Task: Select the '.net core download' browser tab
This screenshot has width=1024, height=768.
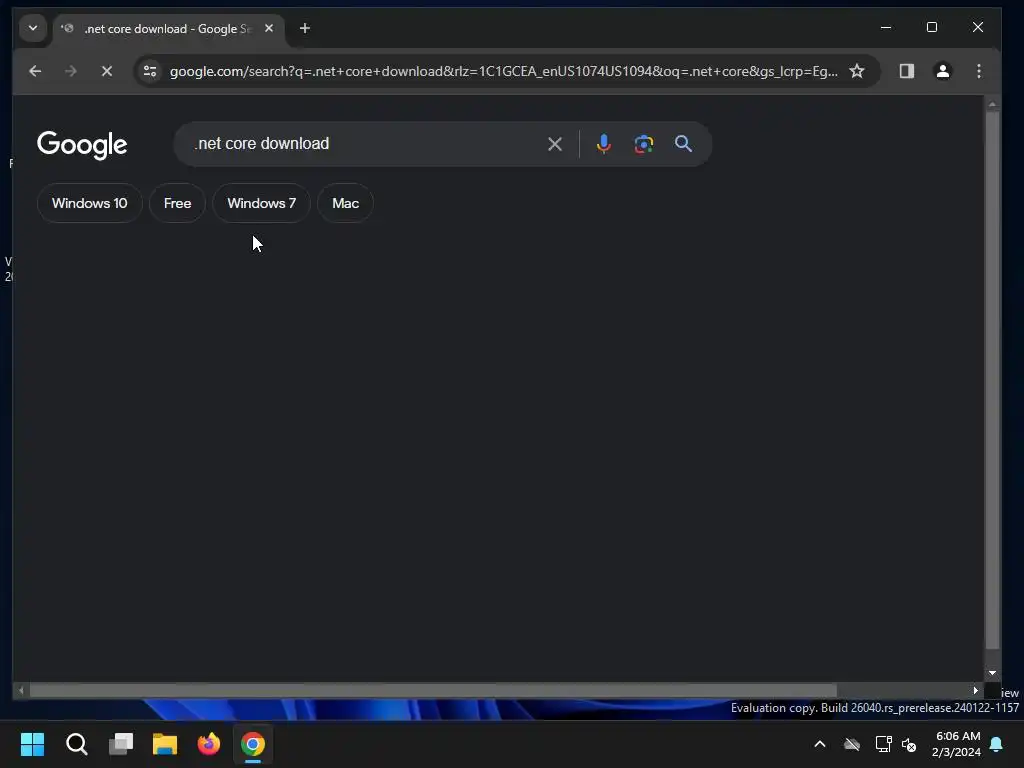Action: click(x=167, y=29)
